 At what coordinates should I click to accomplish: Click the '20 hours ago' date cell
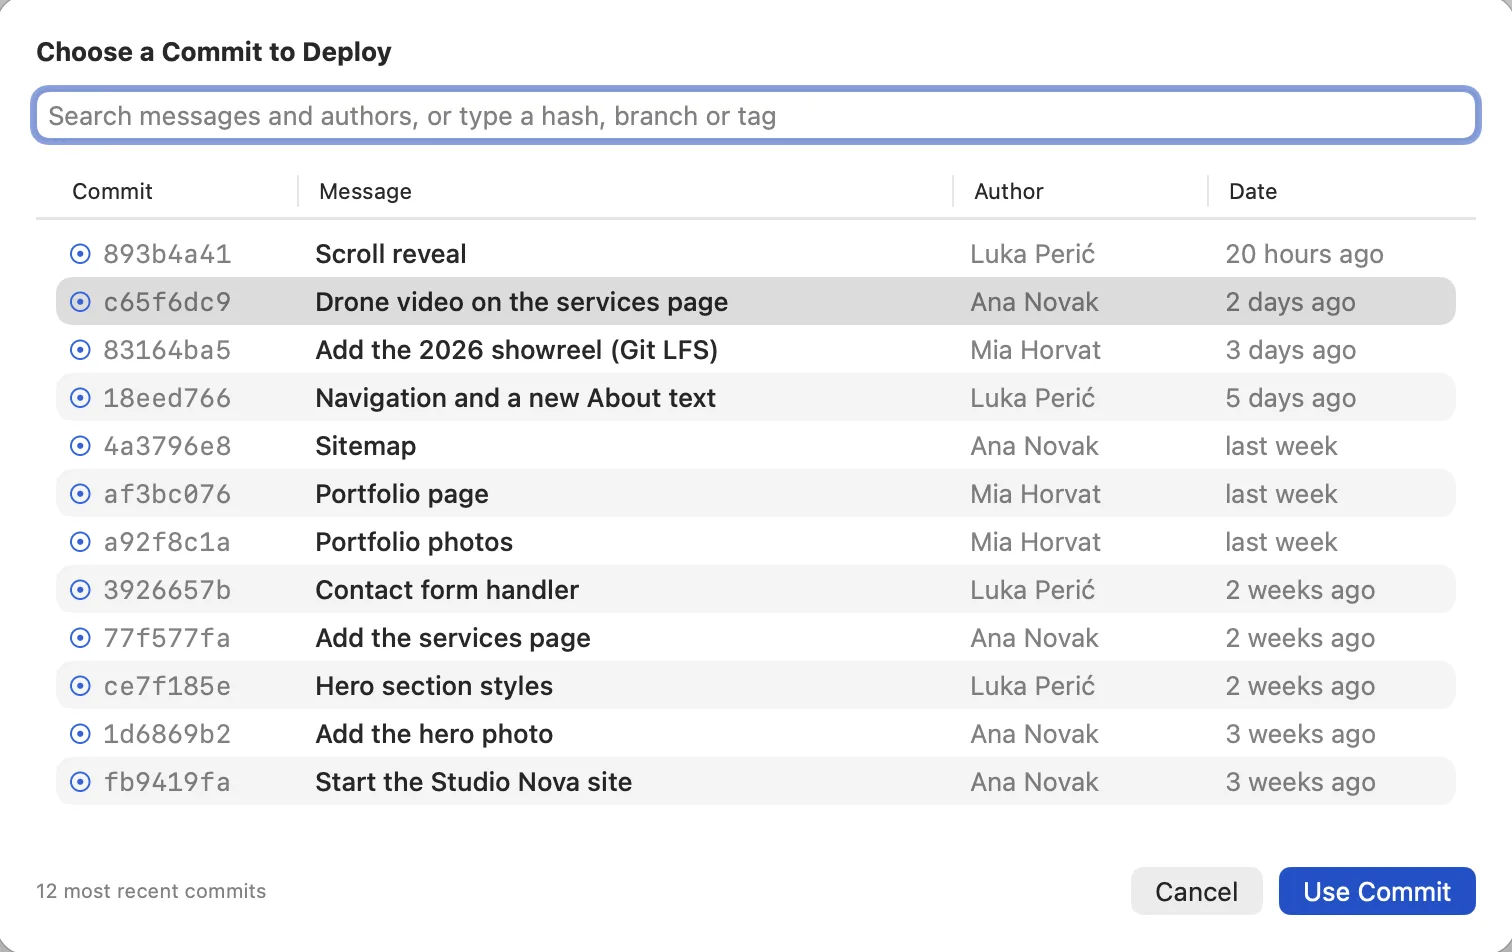(1304, 254)
